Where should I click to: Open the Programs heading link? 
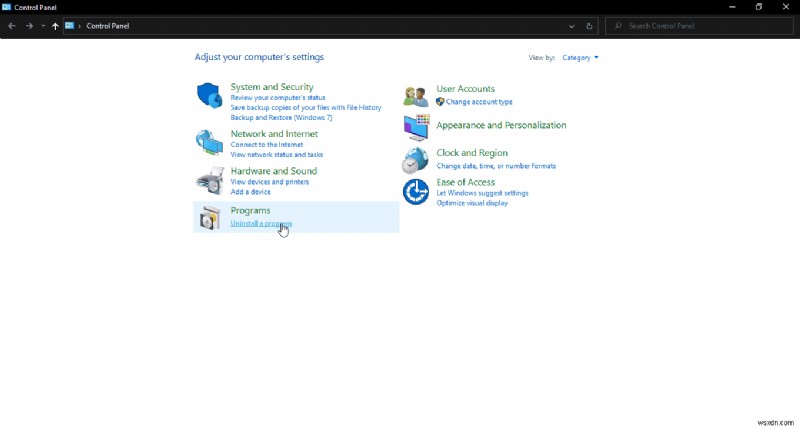click(251, 210)
